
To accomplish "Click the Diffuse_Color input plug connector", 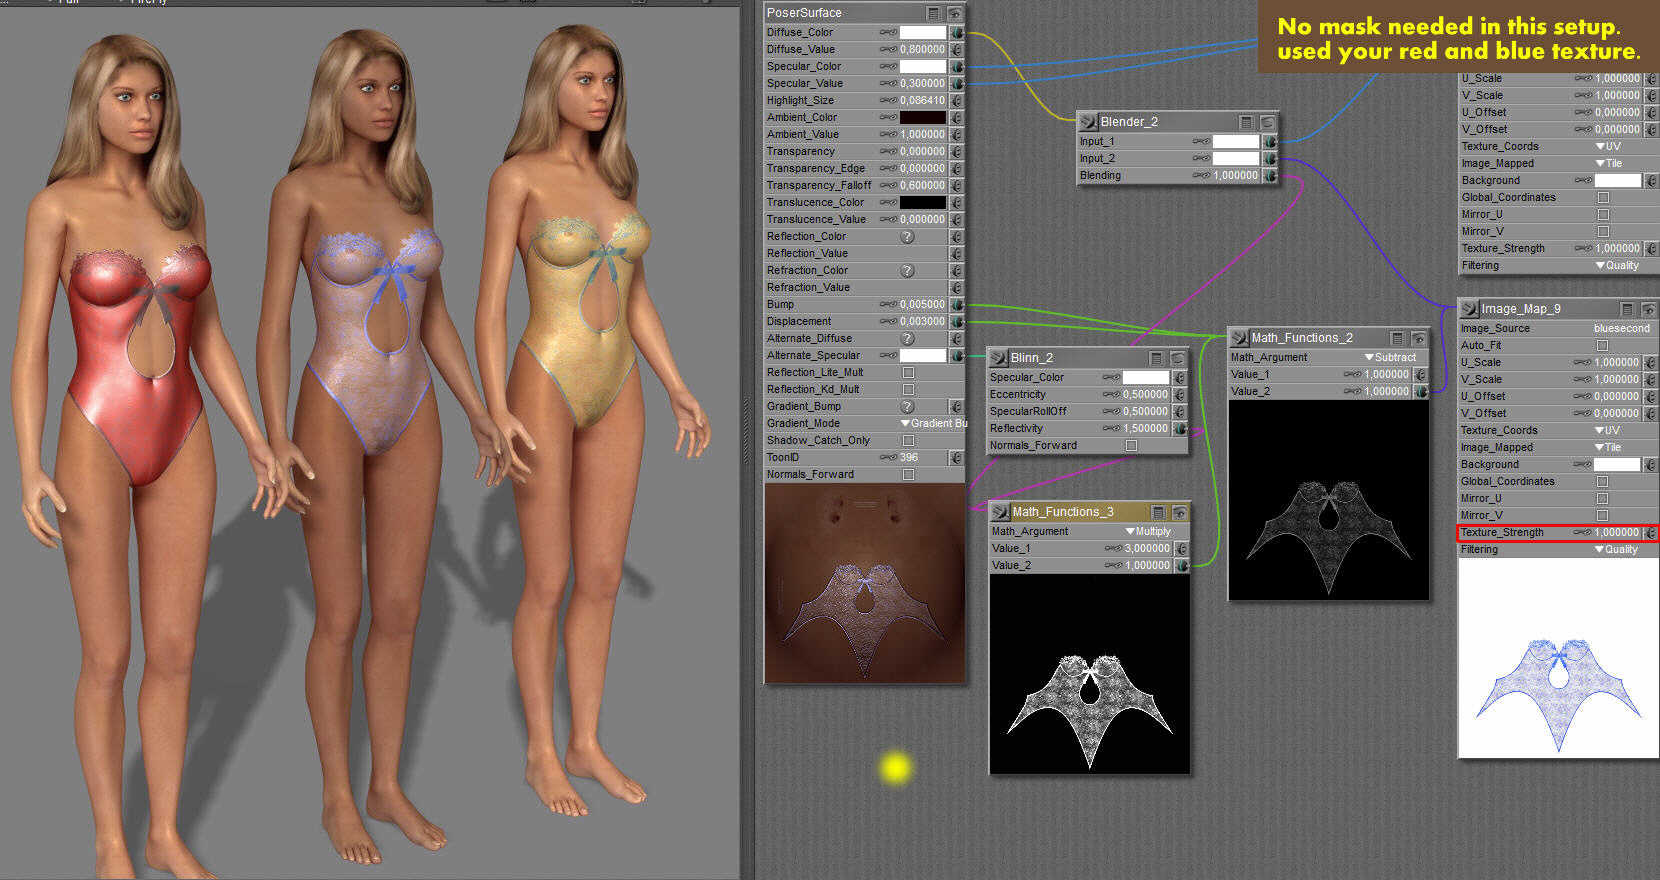I will click(957, 32).
